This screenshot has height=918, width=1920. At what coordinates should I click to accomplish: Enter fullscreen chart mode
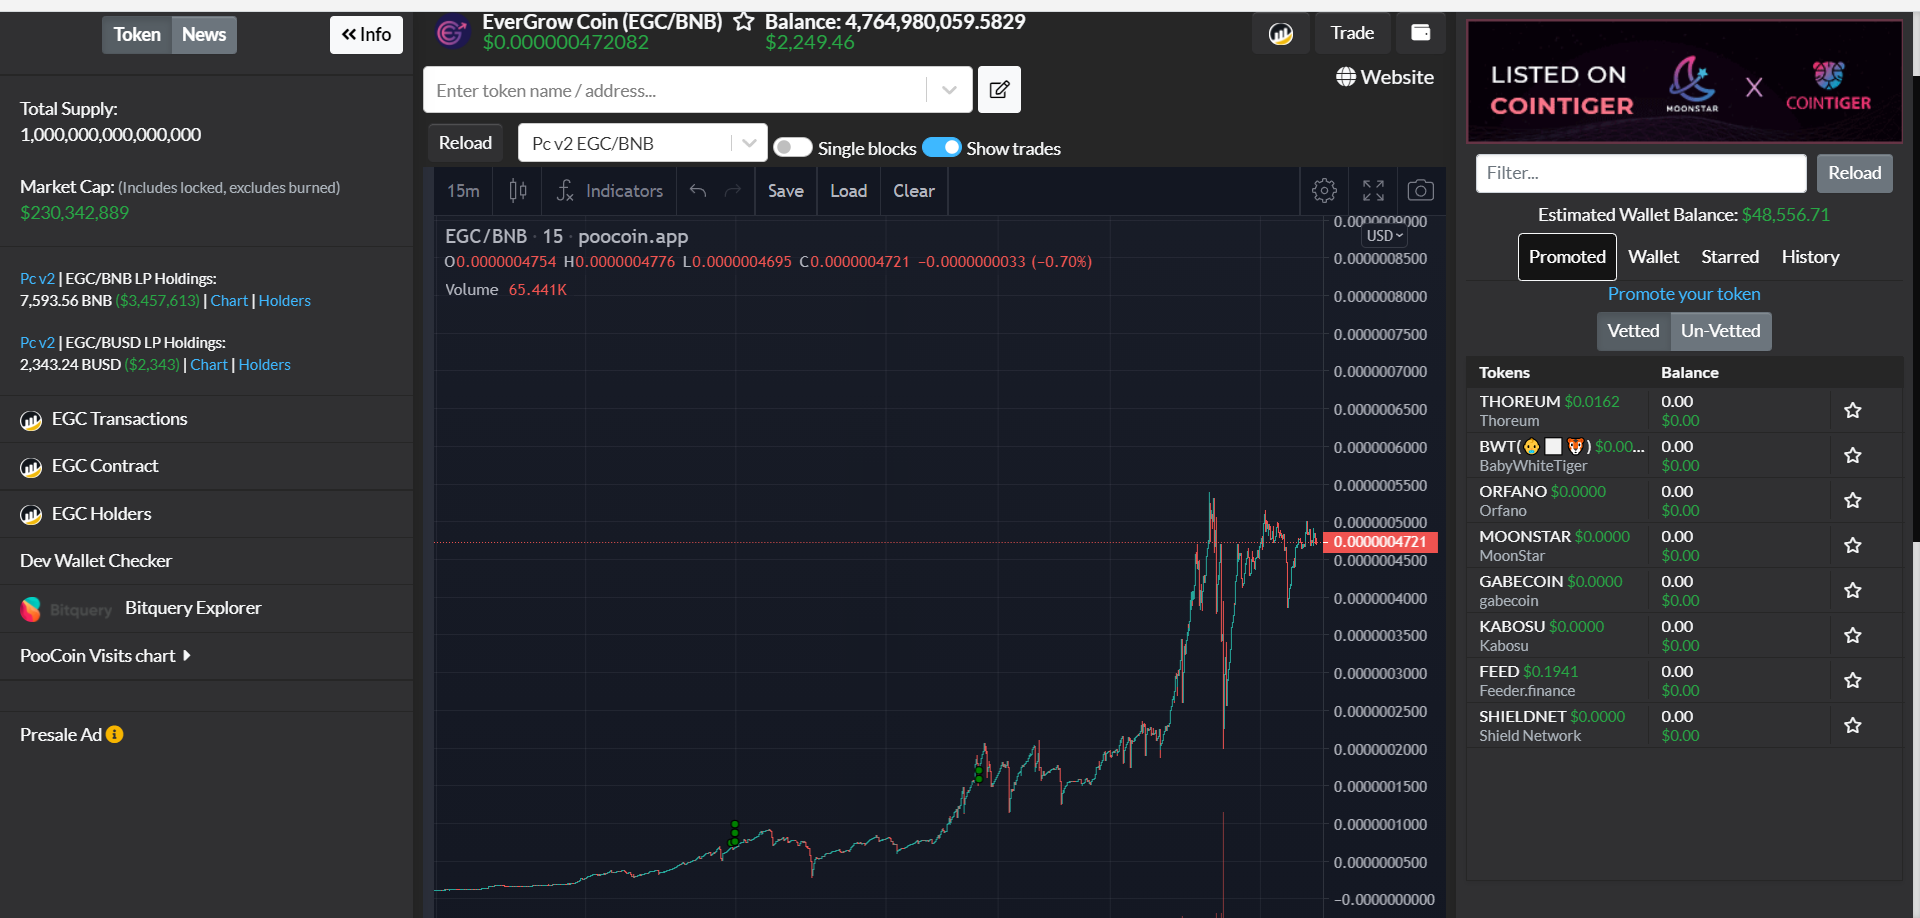(x=1373, y=190)
